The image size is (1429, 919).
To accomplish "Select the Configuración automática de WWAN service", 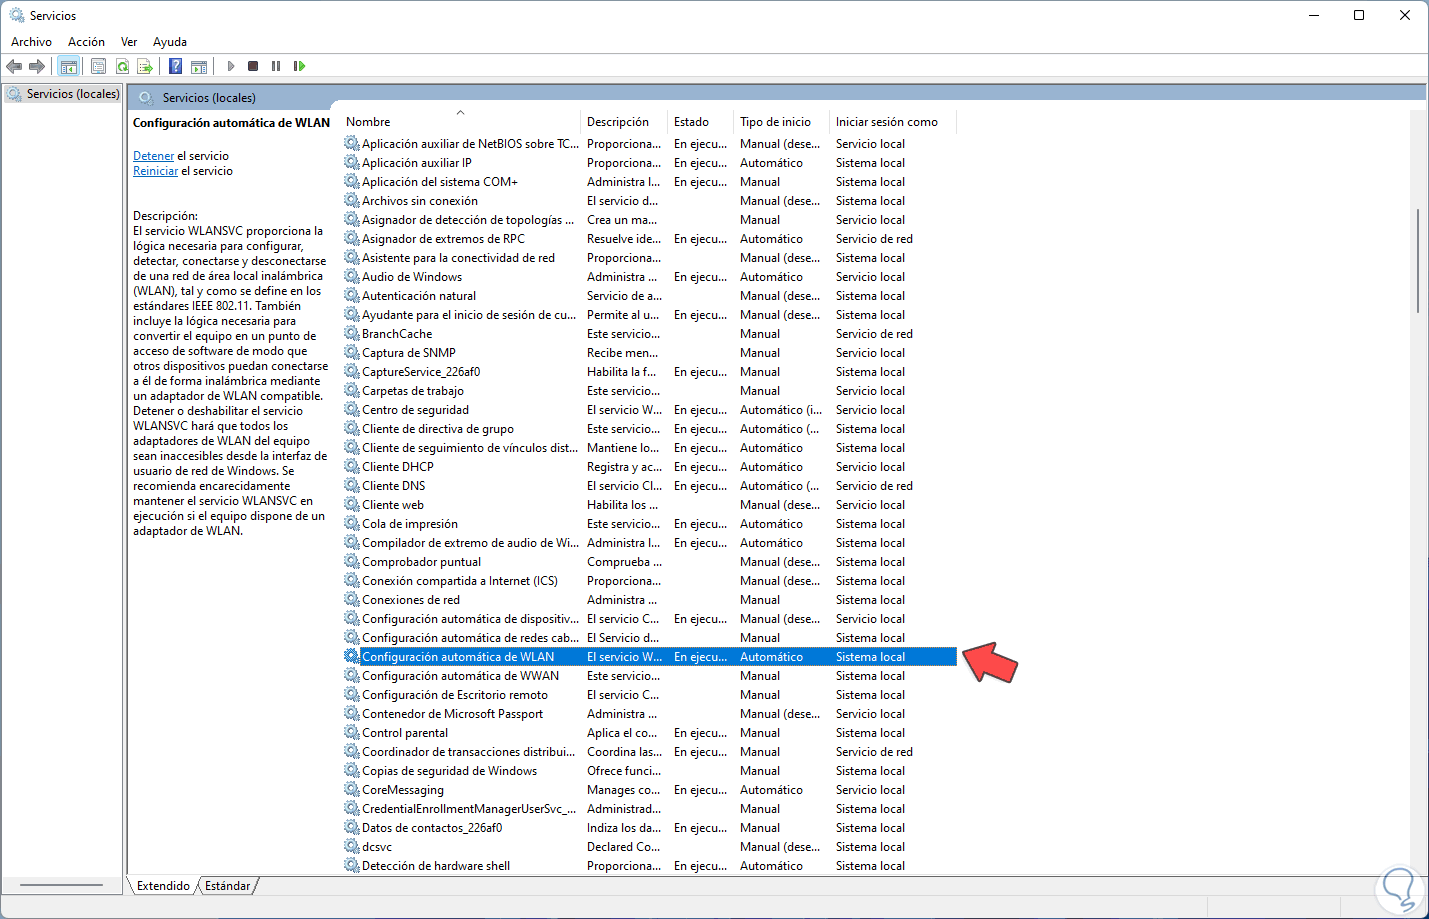I will coord(650,676).
